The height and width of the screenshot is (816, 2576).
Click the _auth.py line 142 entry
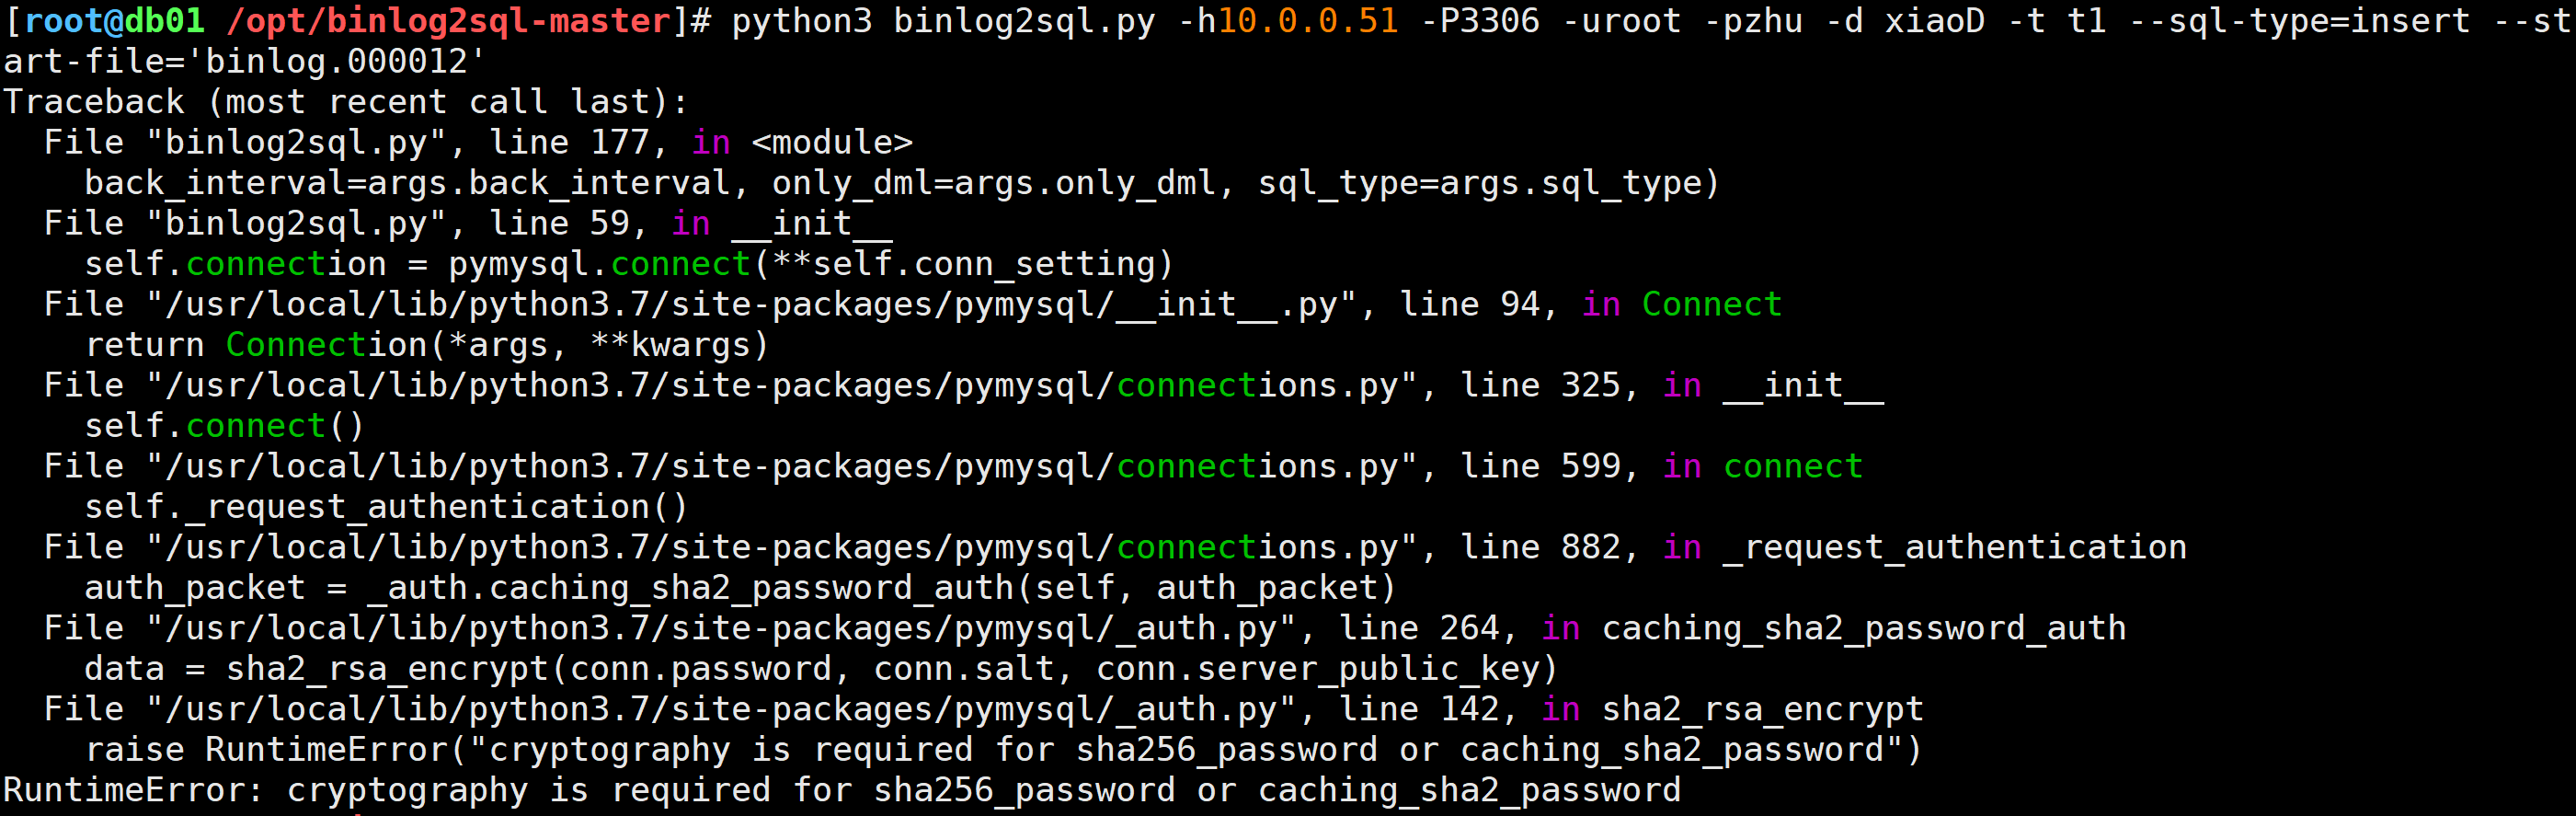click(984, 710)
